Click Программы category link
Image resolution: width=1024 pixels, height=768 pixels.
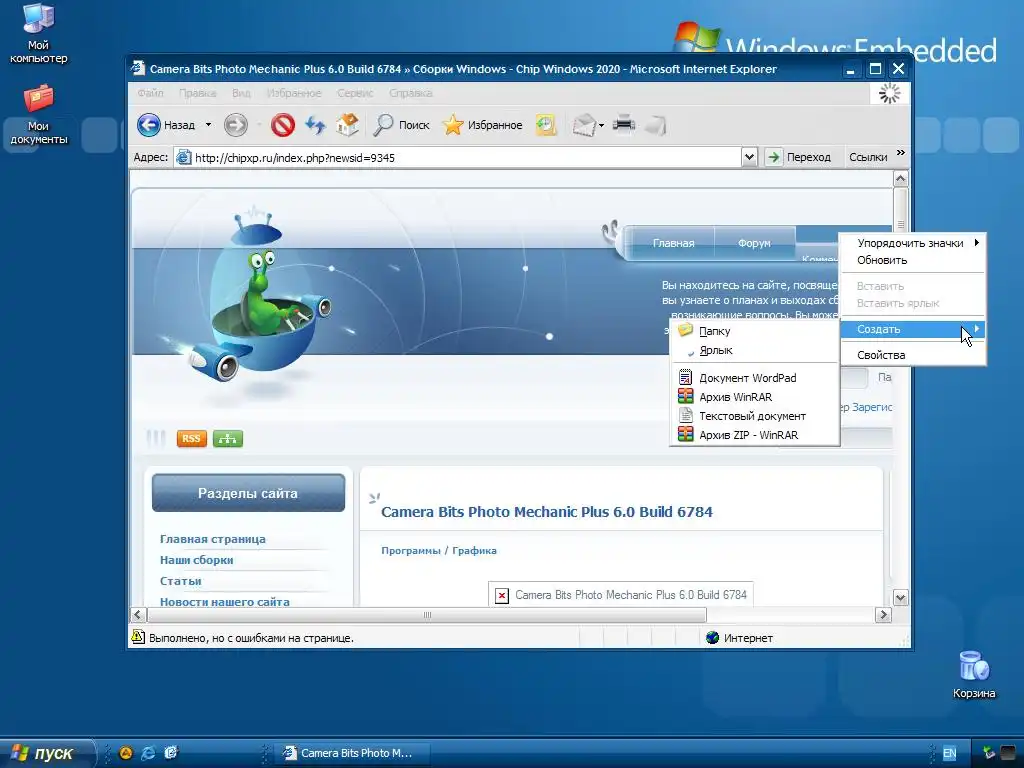click(x=411, y=551)
